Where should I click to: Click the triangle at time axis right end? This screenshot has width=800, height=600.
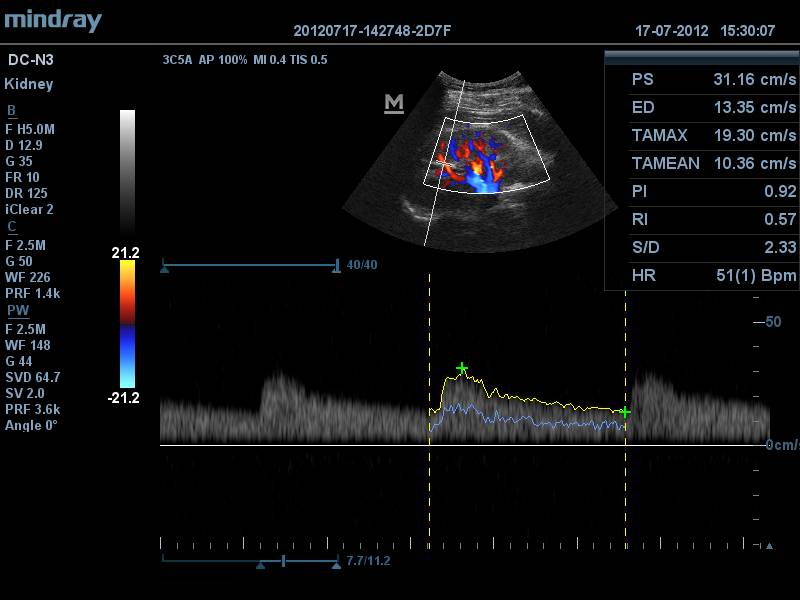(768, 546)
